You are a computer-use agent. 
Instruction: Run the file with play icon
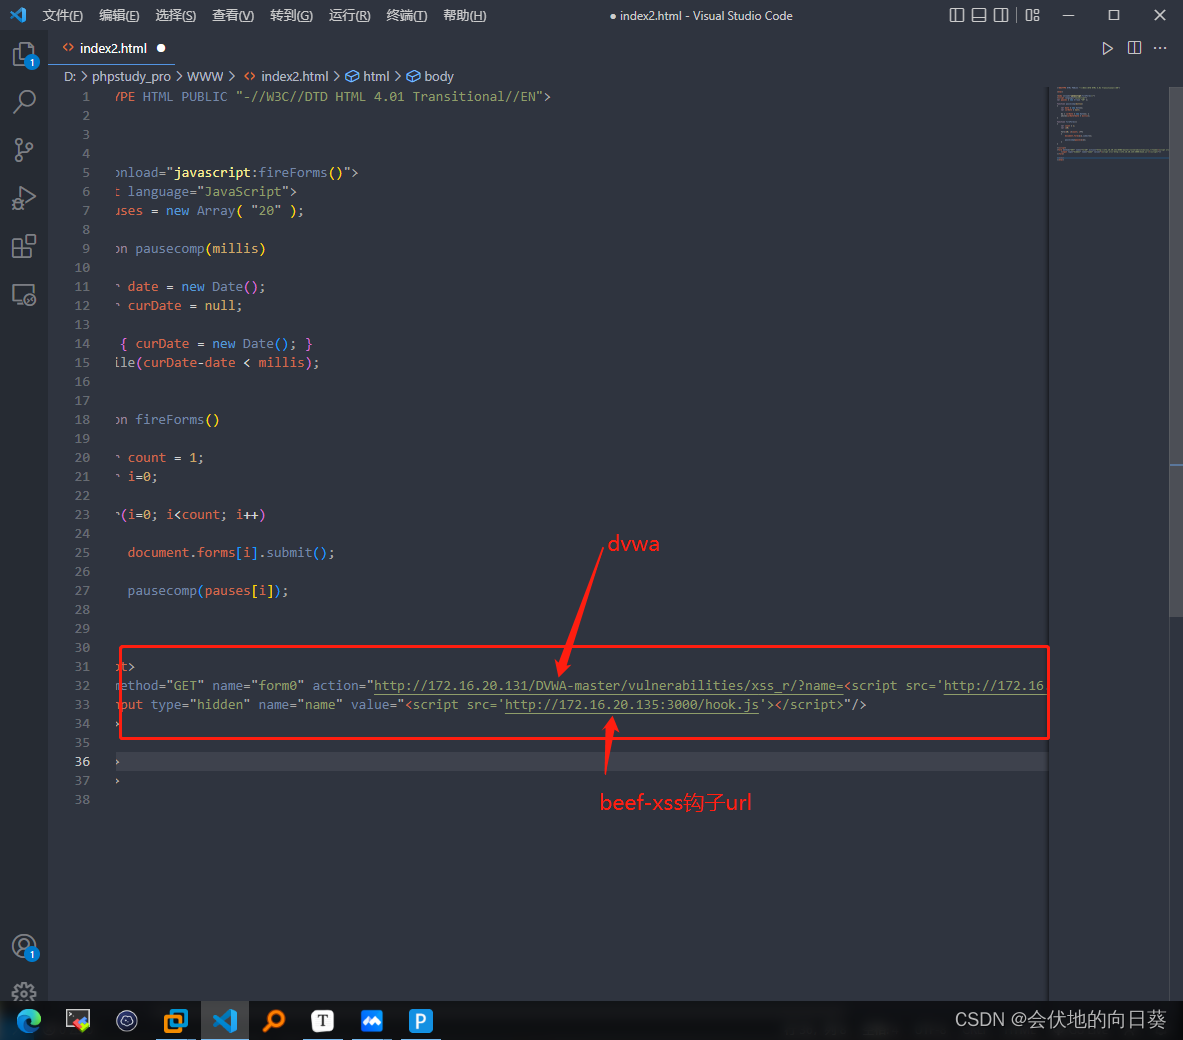pyautogui.click(x=1107, y=48)
